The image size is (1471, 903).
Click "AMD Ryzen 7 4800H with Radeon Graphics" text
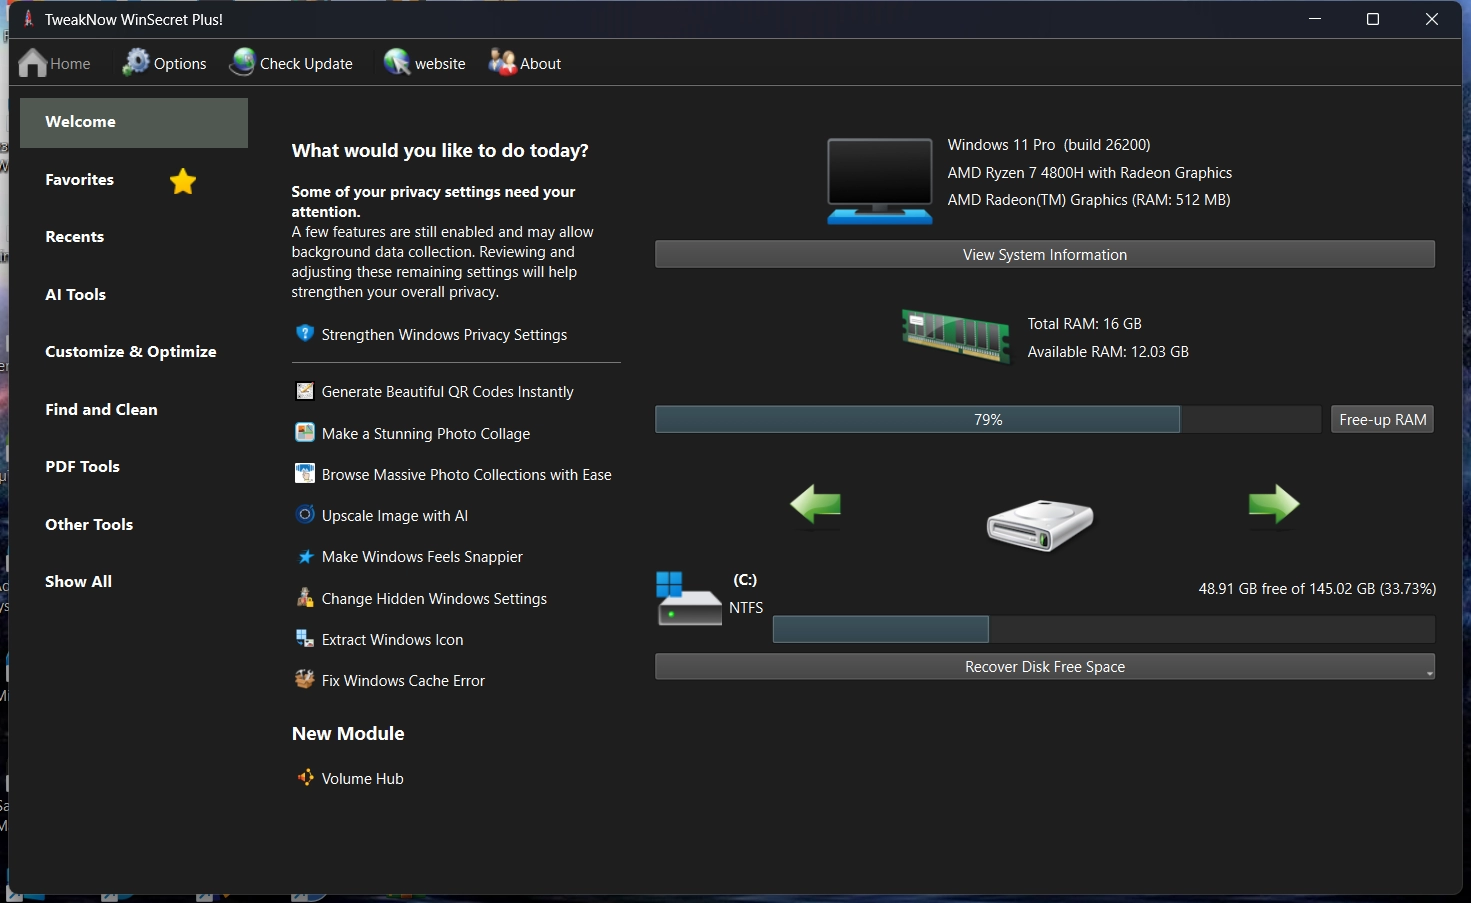[x=1090, y=173]
